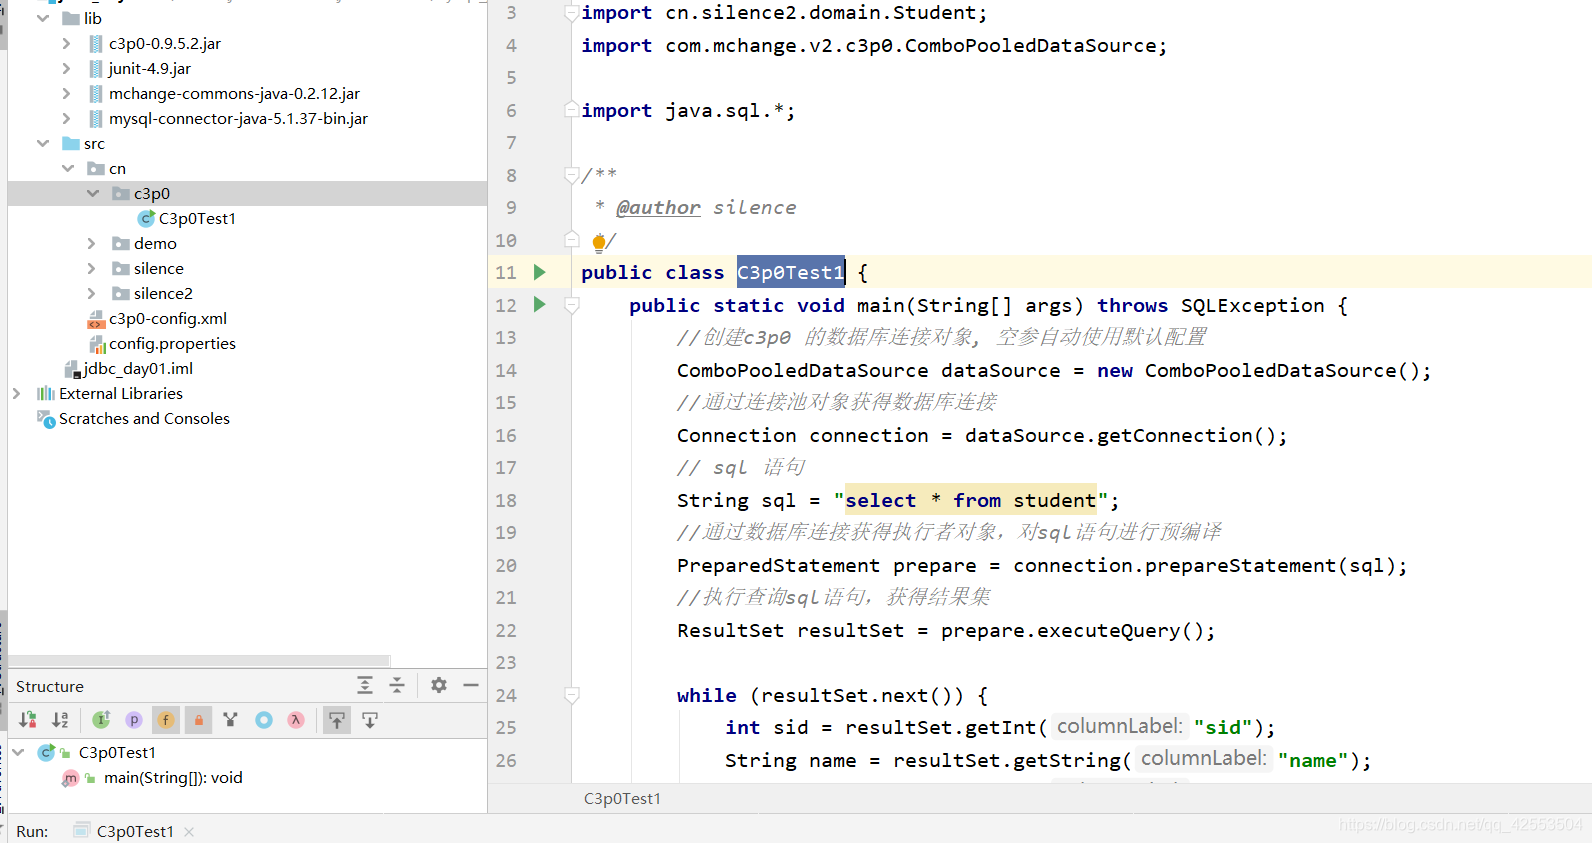Expand the demo package
This screenshot has width=1592, height=843.
[92, 243]
